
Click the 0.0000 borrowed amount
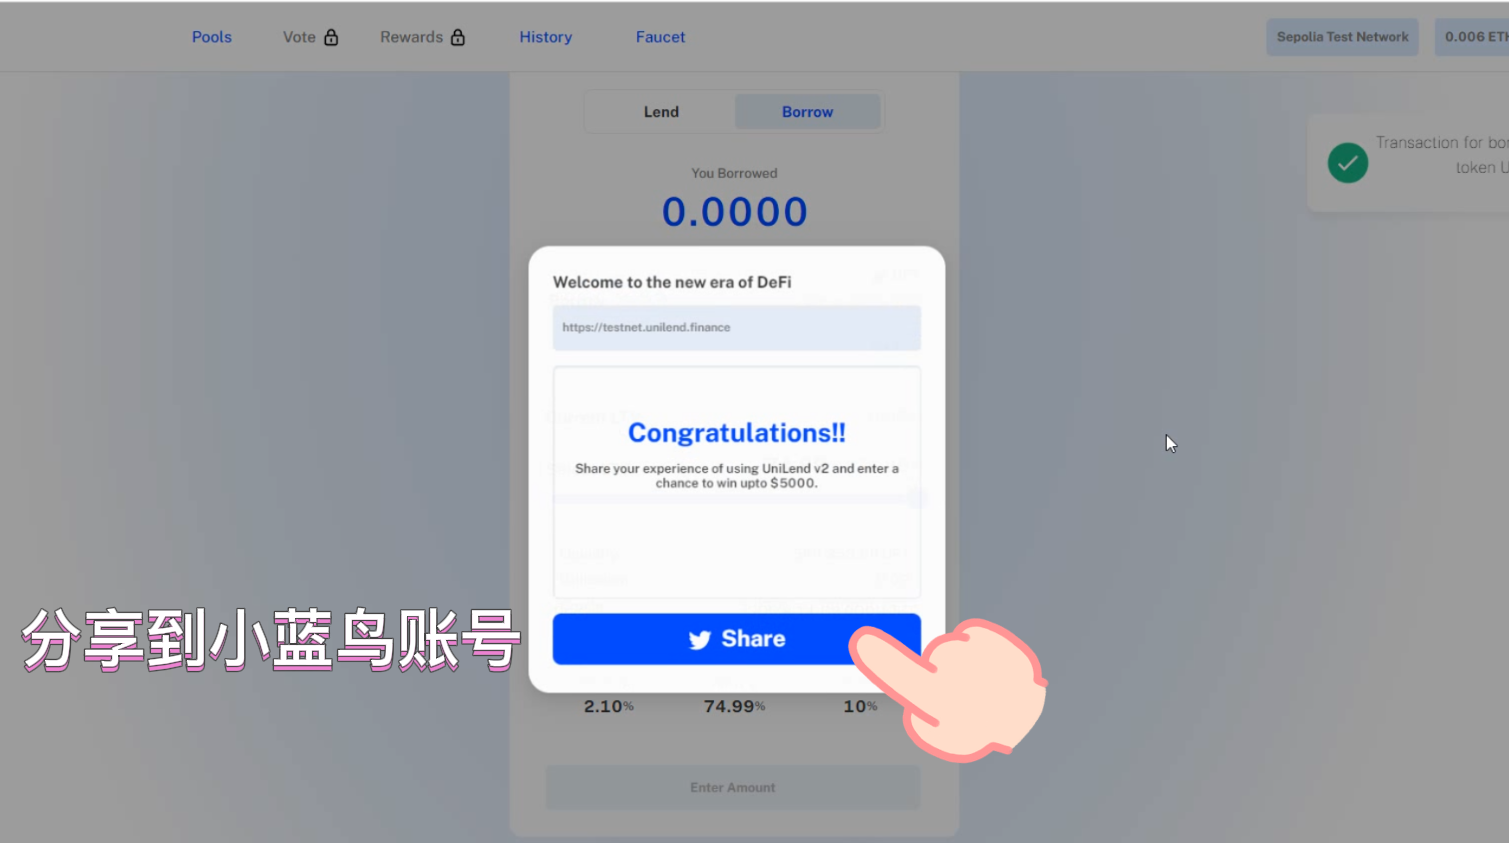[735, 212]
